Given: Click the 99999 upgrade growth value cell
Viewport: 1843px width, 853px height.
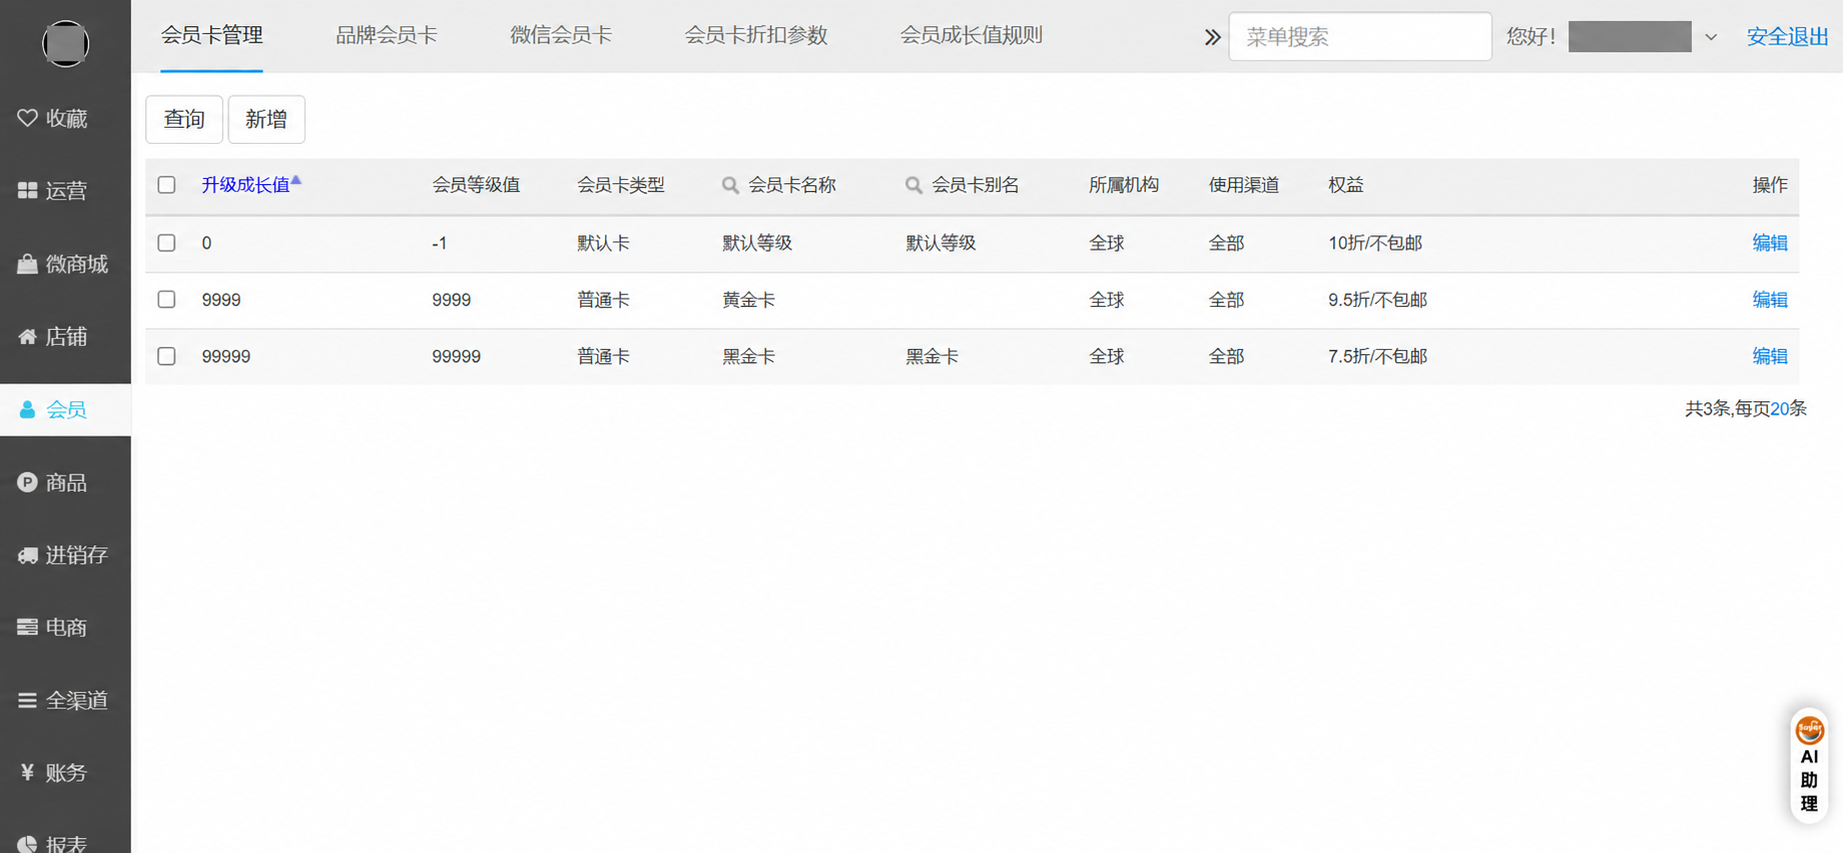Looking at the screenshot, I should 226,356.
